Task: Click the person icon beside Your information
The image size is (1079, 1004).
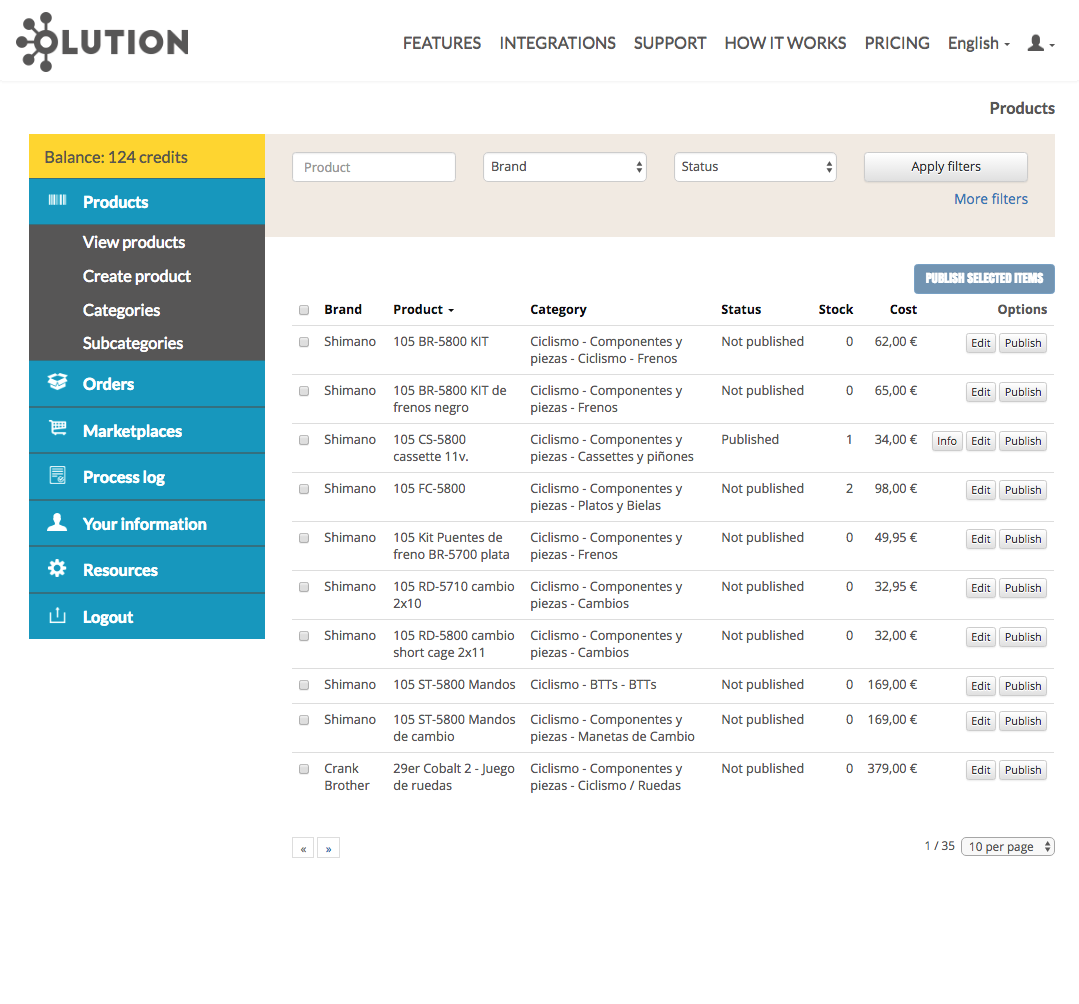Action: 57,522
